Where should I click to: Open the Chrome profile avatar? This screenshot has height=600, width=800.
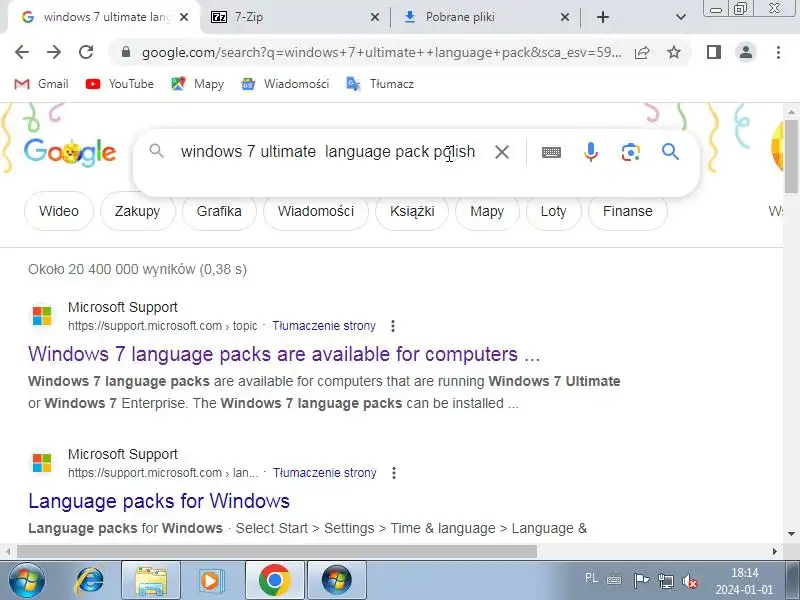(745, 52)
